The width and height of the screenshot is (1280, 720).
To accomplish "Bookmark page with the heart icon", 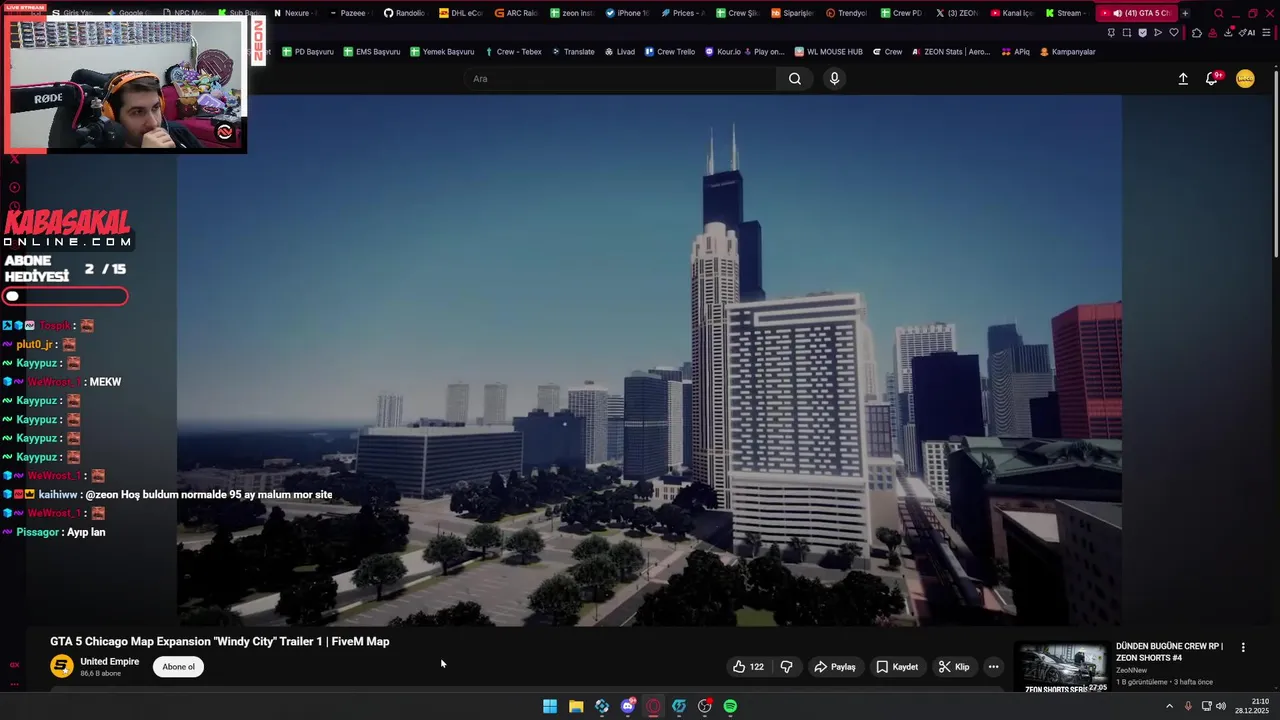I will point(1174,32).
